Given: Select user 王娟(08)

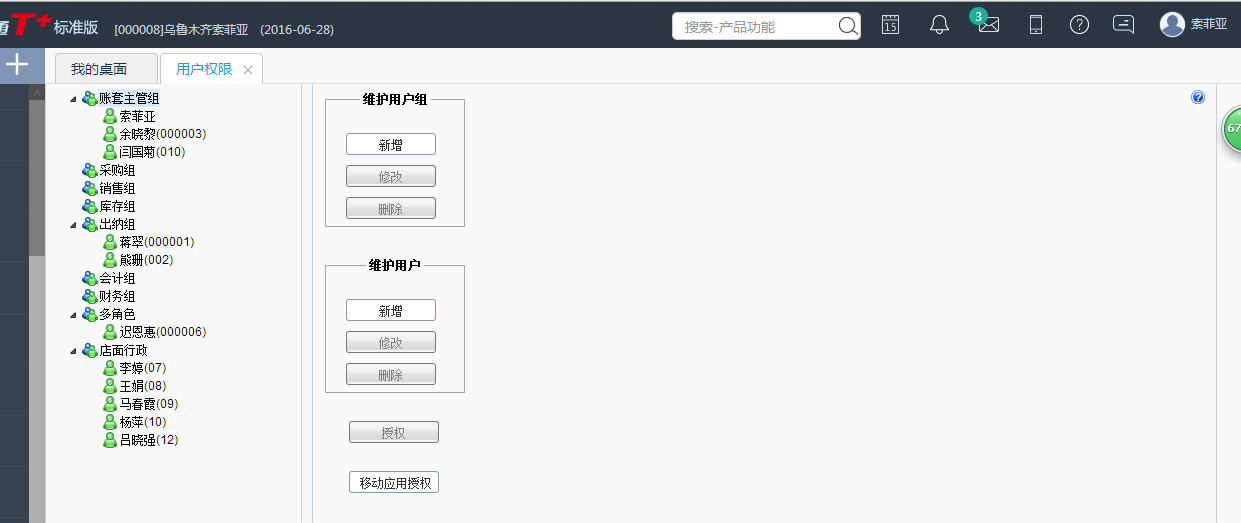Looking at the screenshot, I should tap(142, 386).
